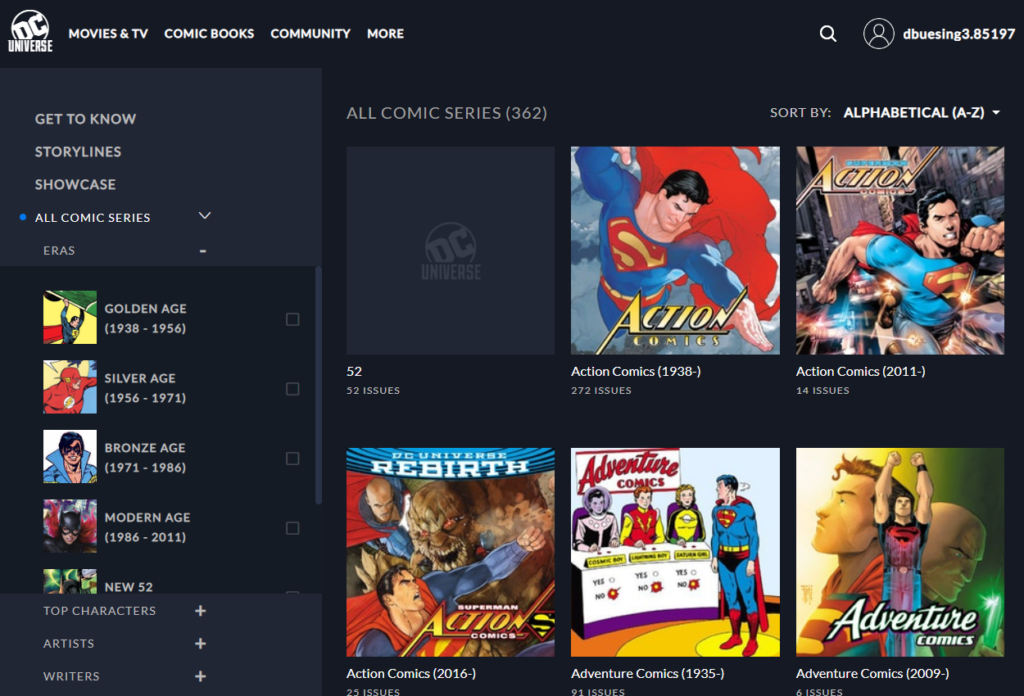This screenshot has width=1024, height=696.
Task: Click the Golden Age era thumbnail
Action: coord(70,317)
